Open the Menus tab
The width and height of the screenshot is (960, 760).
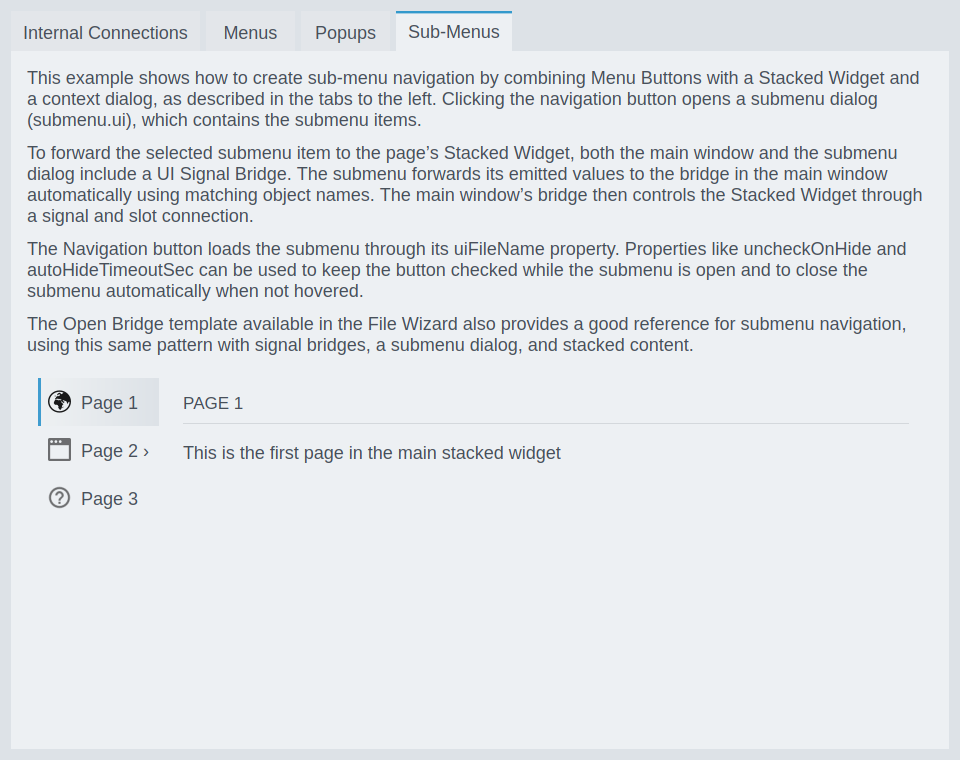pyautogui.click(x=250, y=33)
